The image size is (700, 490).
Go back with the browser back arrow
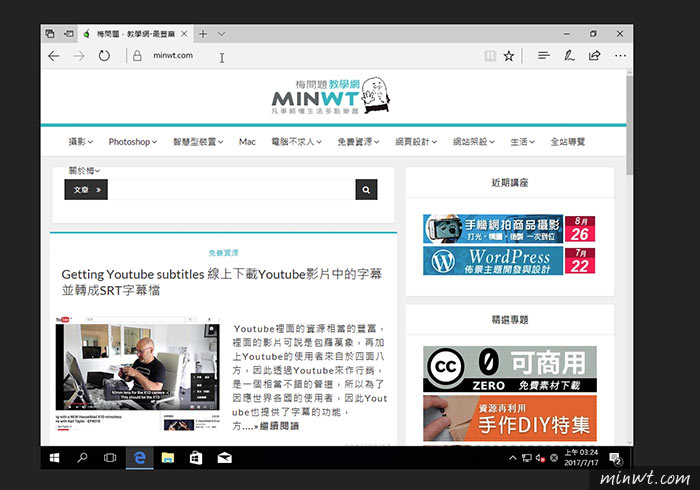click(x=54, y=56)
